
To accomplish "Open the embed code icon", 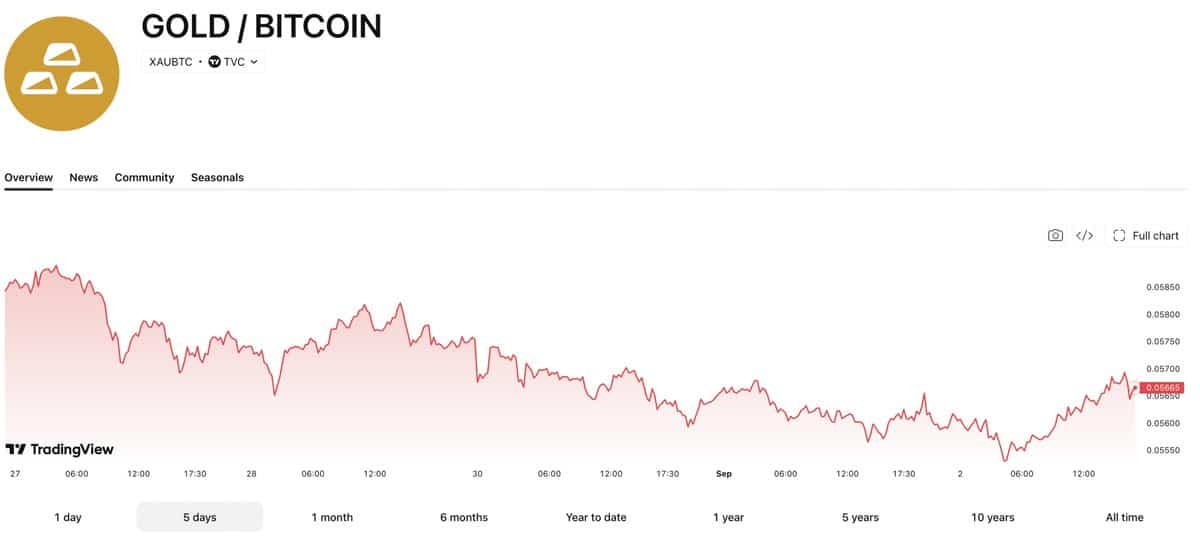I will [1084, 236].
